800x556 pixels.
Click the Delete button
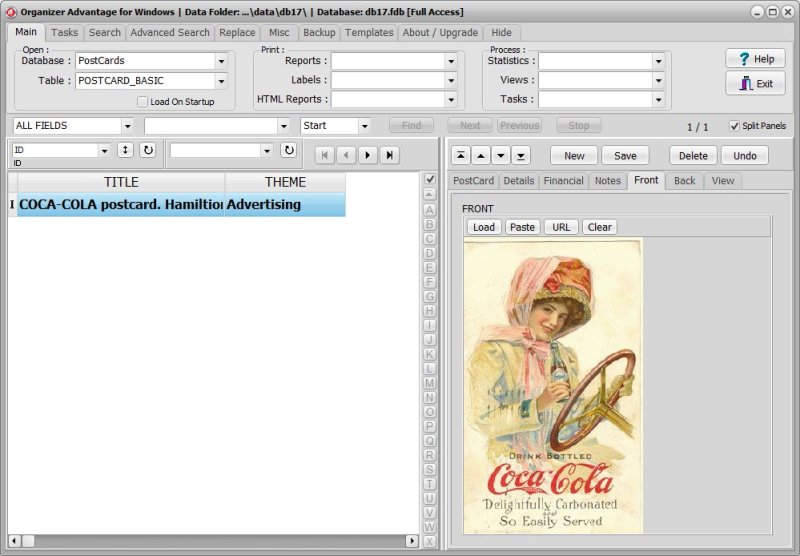click(693, 156)
